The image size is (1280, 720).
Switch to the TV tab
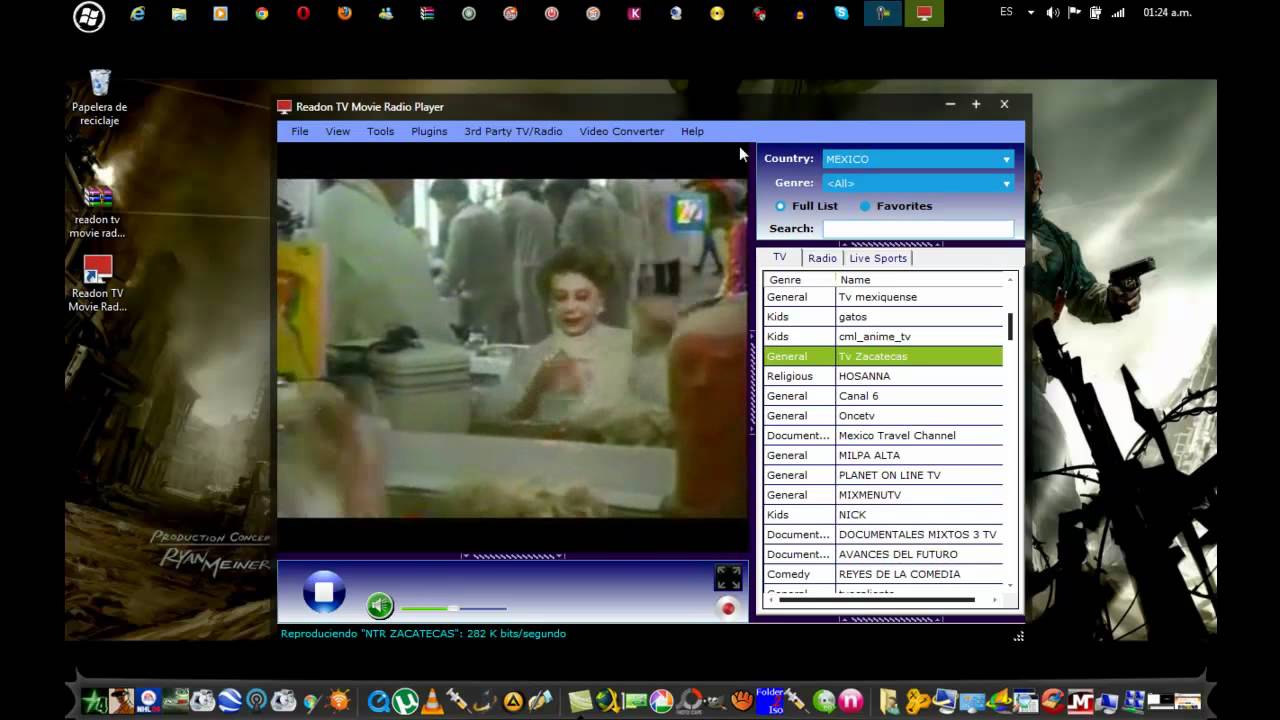coord(780,257)
